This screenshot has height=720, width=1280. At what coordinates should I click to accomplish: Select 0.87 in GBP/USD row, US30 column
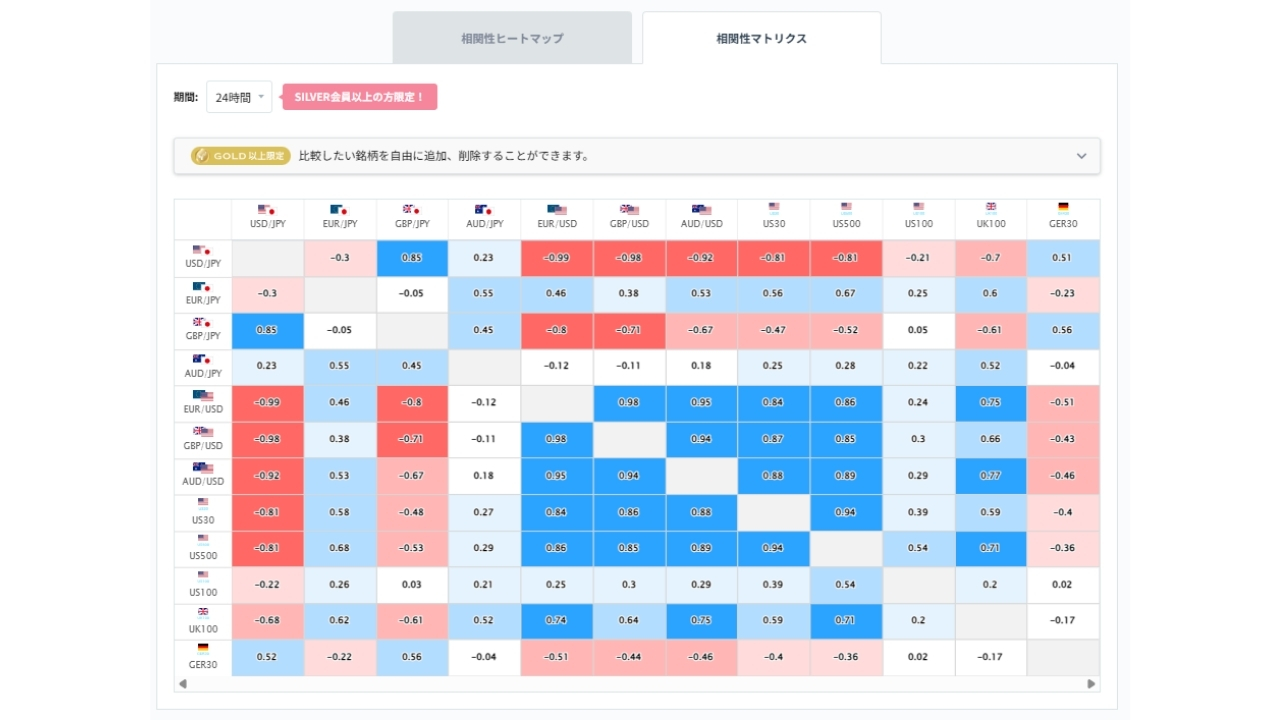click(774, 439)
